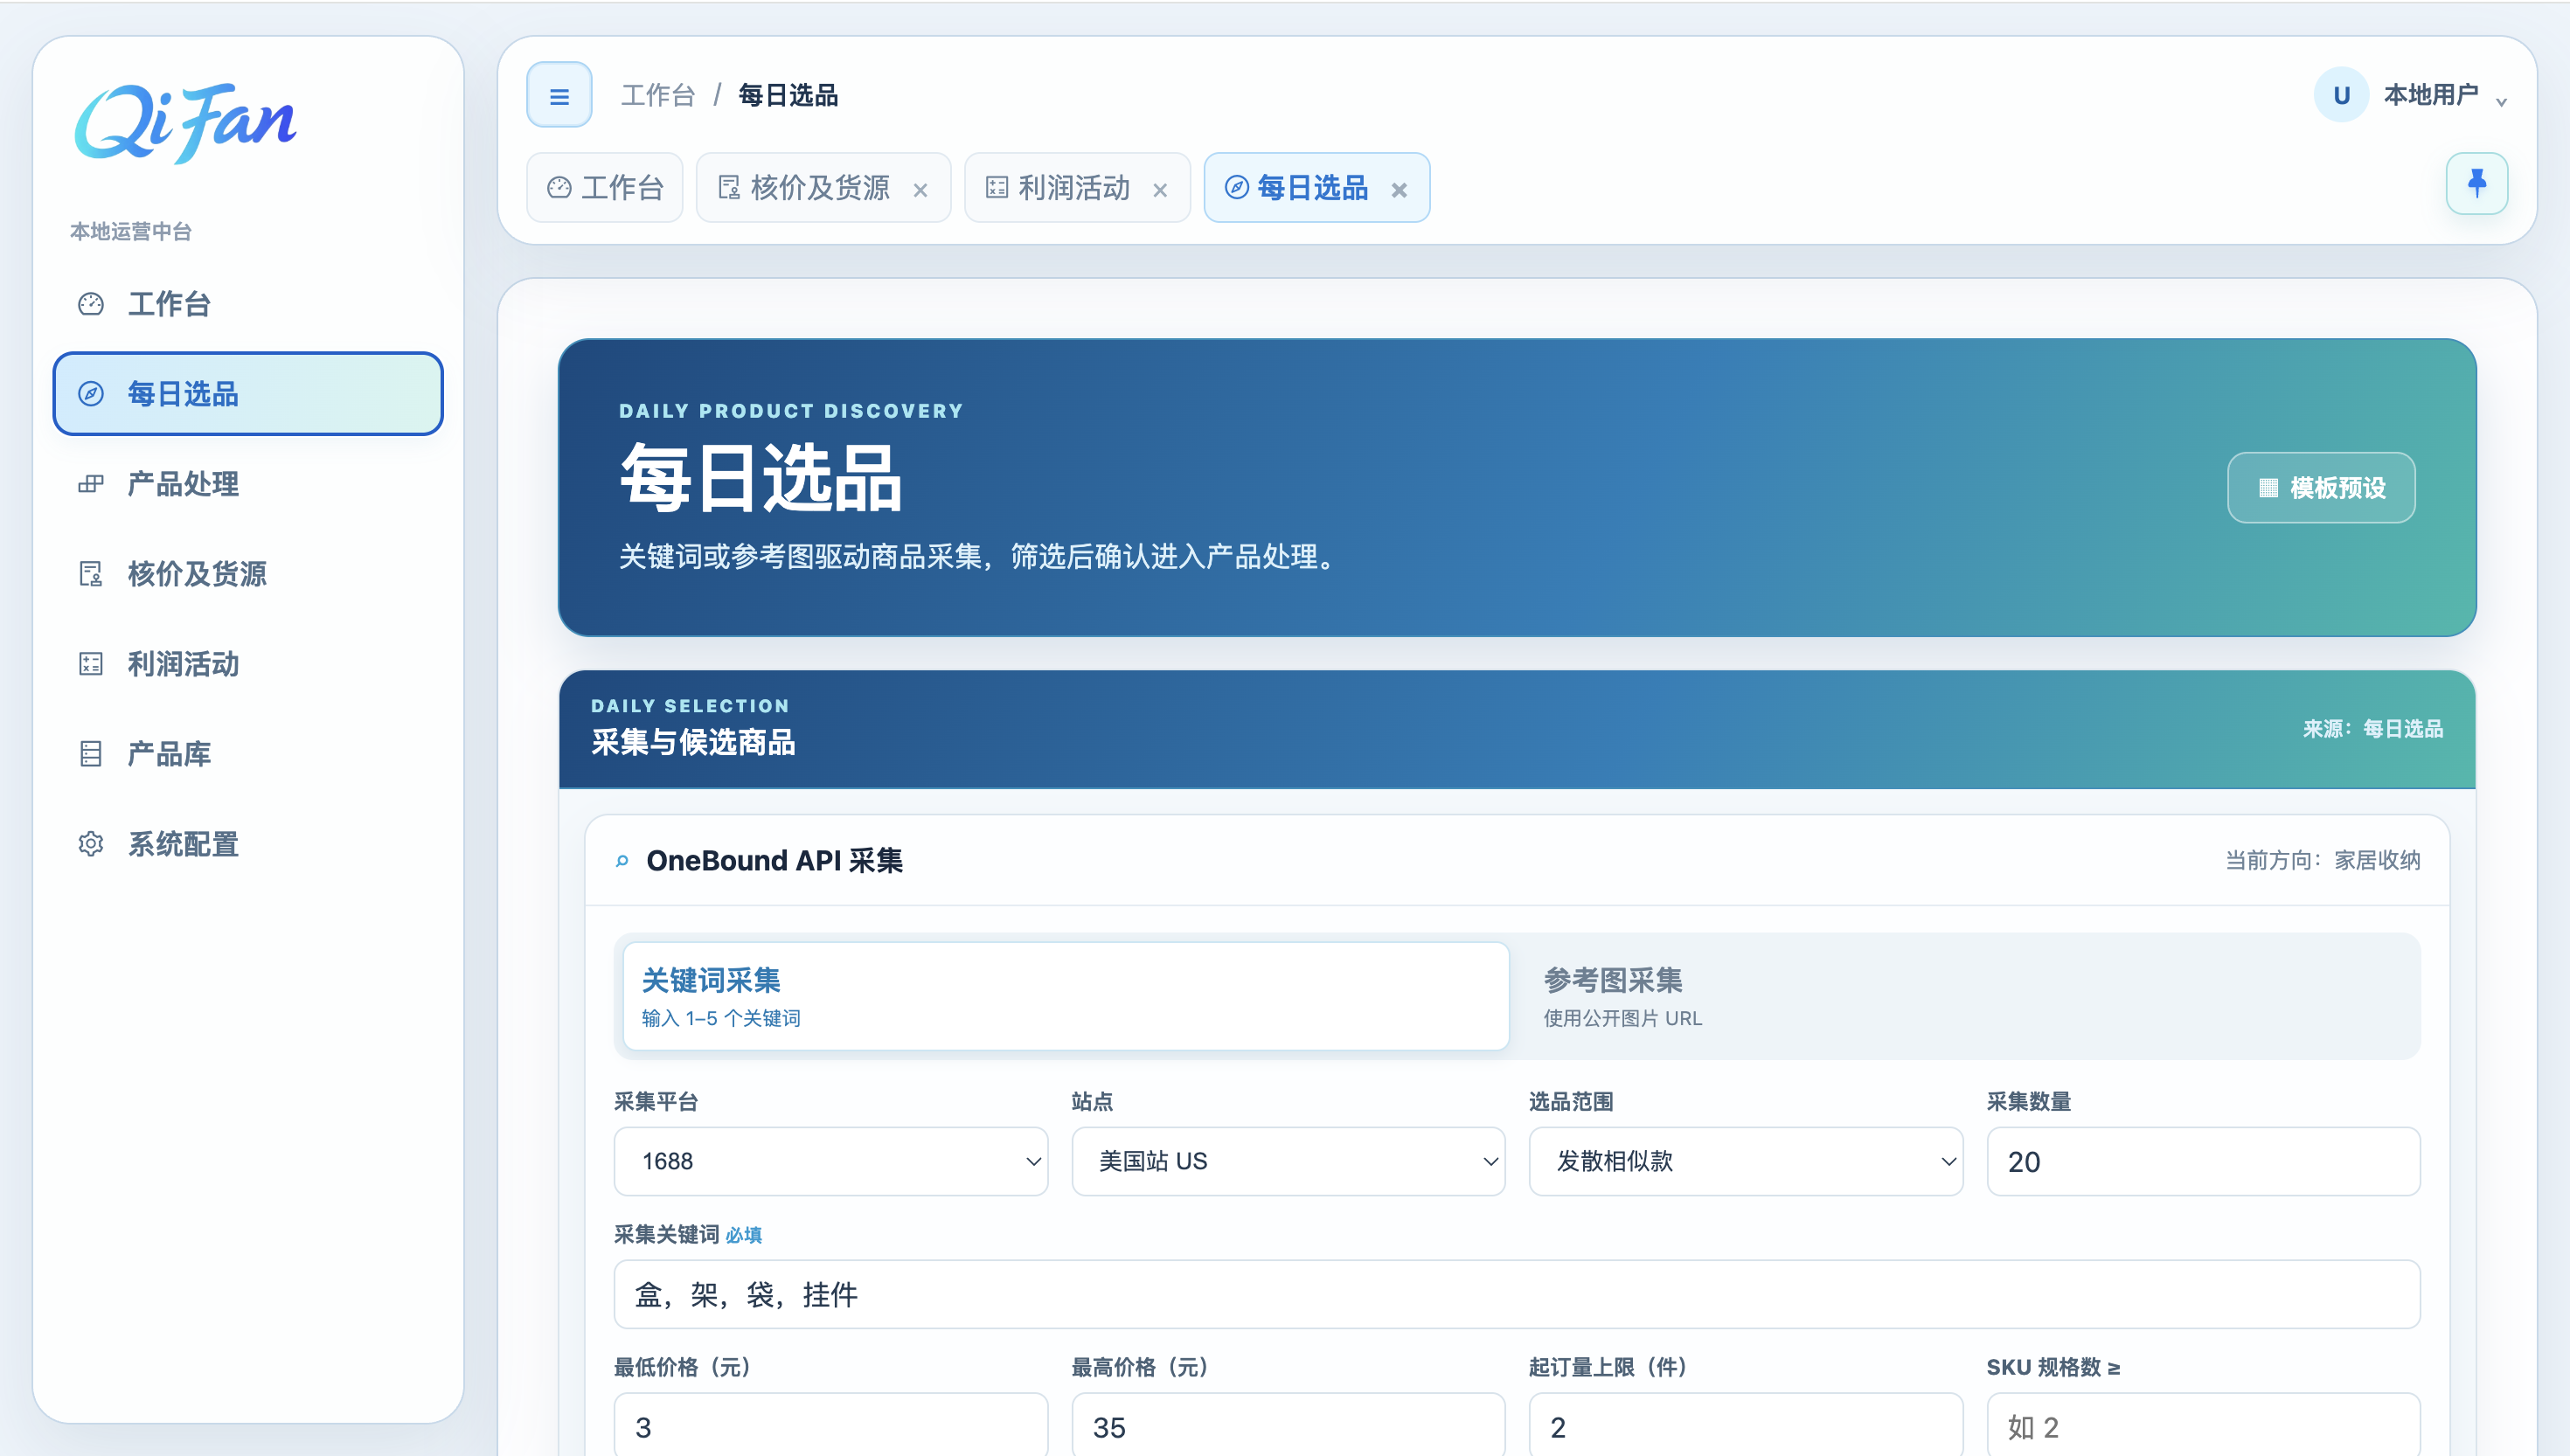The height and width of the screenshot is (1456, 2570).
Task: Click the 每日选品 compass icon in sidebar
Action: 91,394
